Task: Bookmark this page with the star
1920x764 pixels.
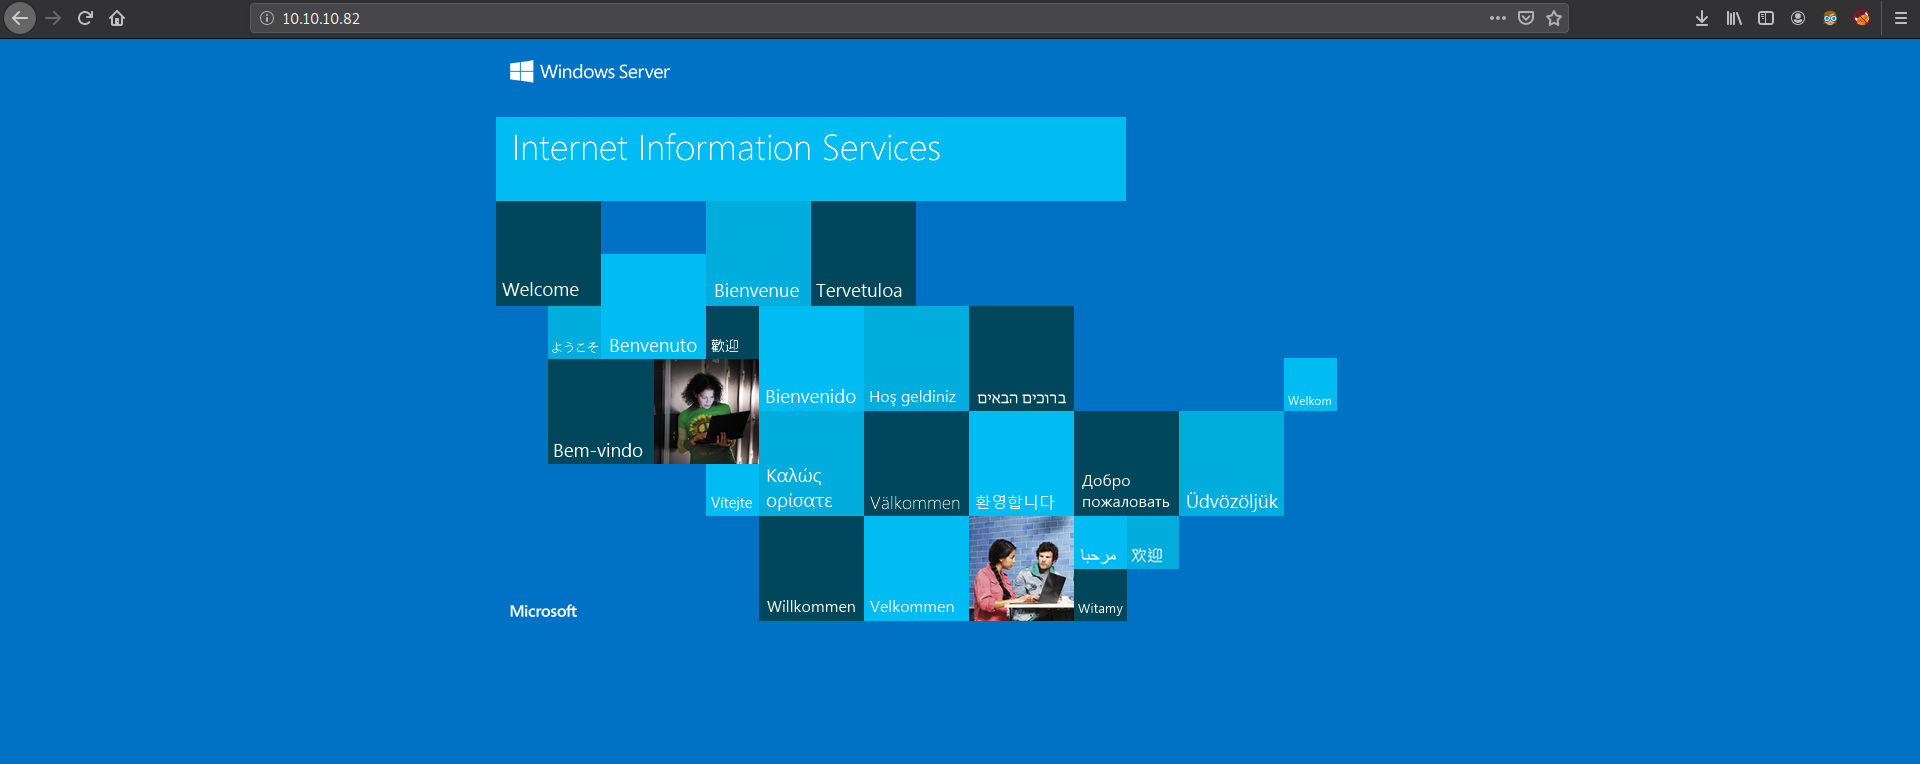Action: pyautogui.click(x=1554, y=18)
